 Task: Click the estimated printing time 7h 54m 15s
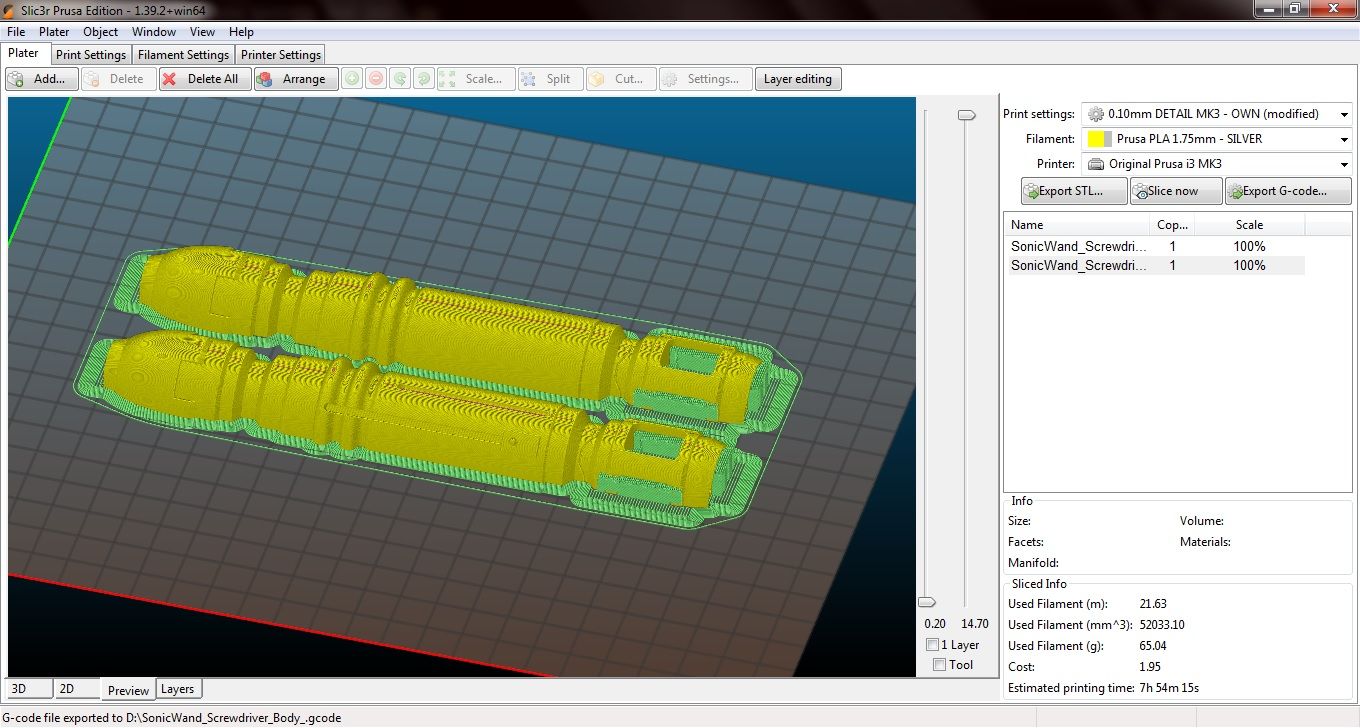click(1169, 688)
